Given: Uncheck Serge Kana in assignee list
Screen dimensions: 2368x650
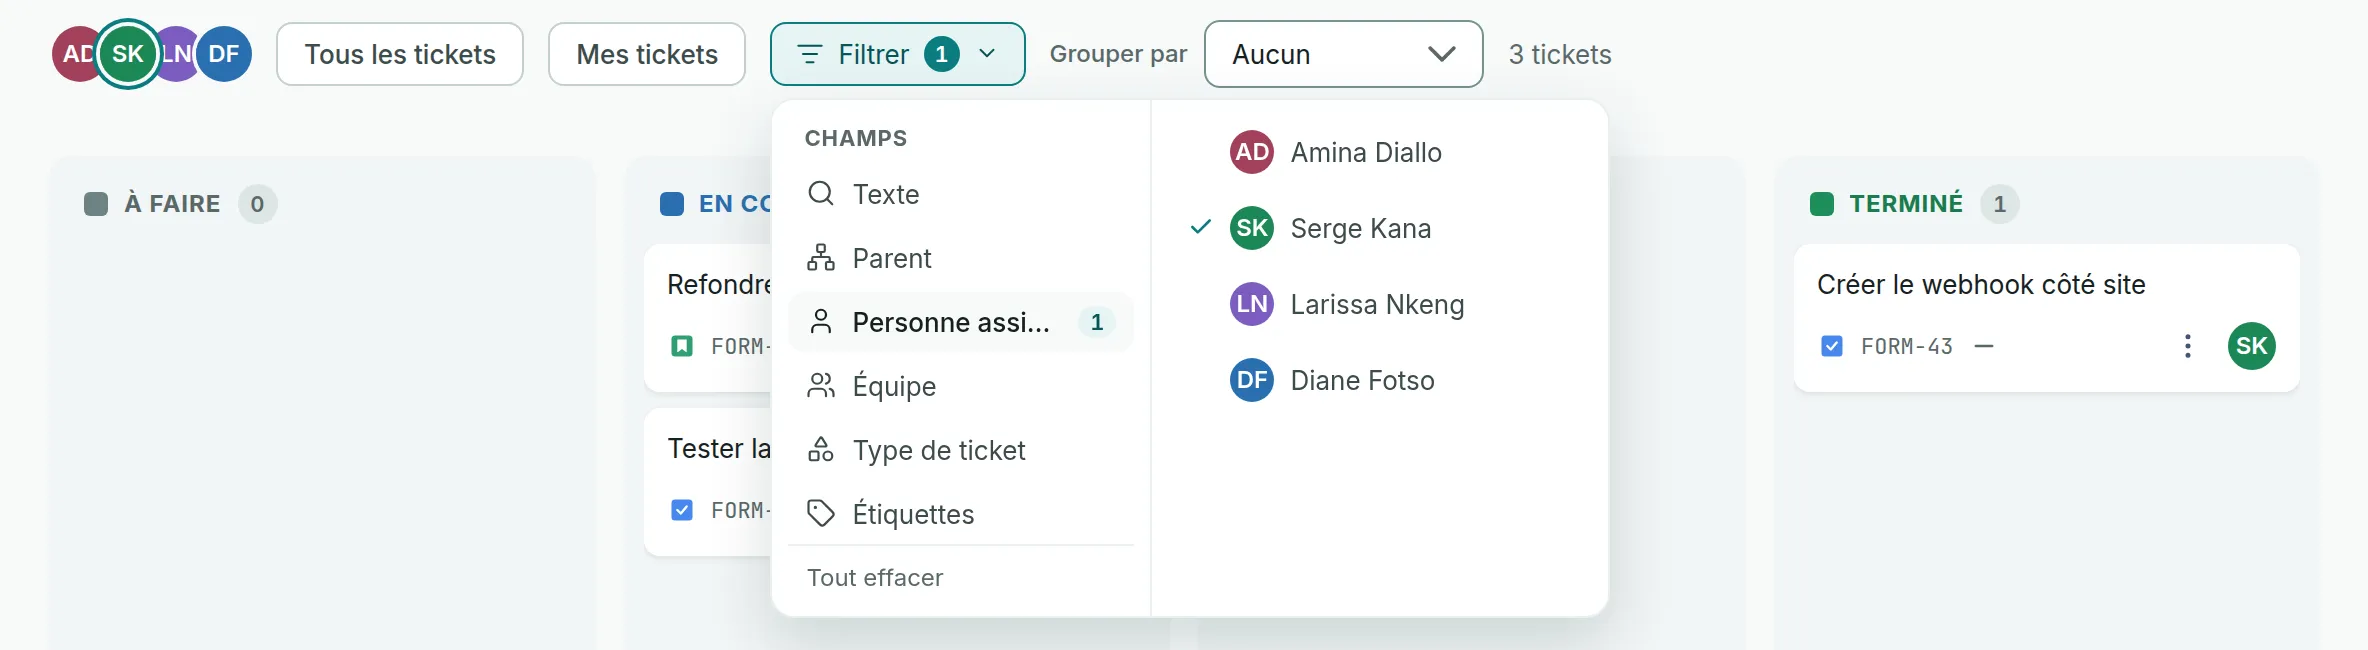Looking at the screenshot, I should 1380,228.
